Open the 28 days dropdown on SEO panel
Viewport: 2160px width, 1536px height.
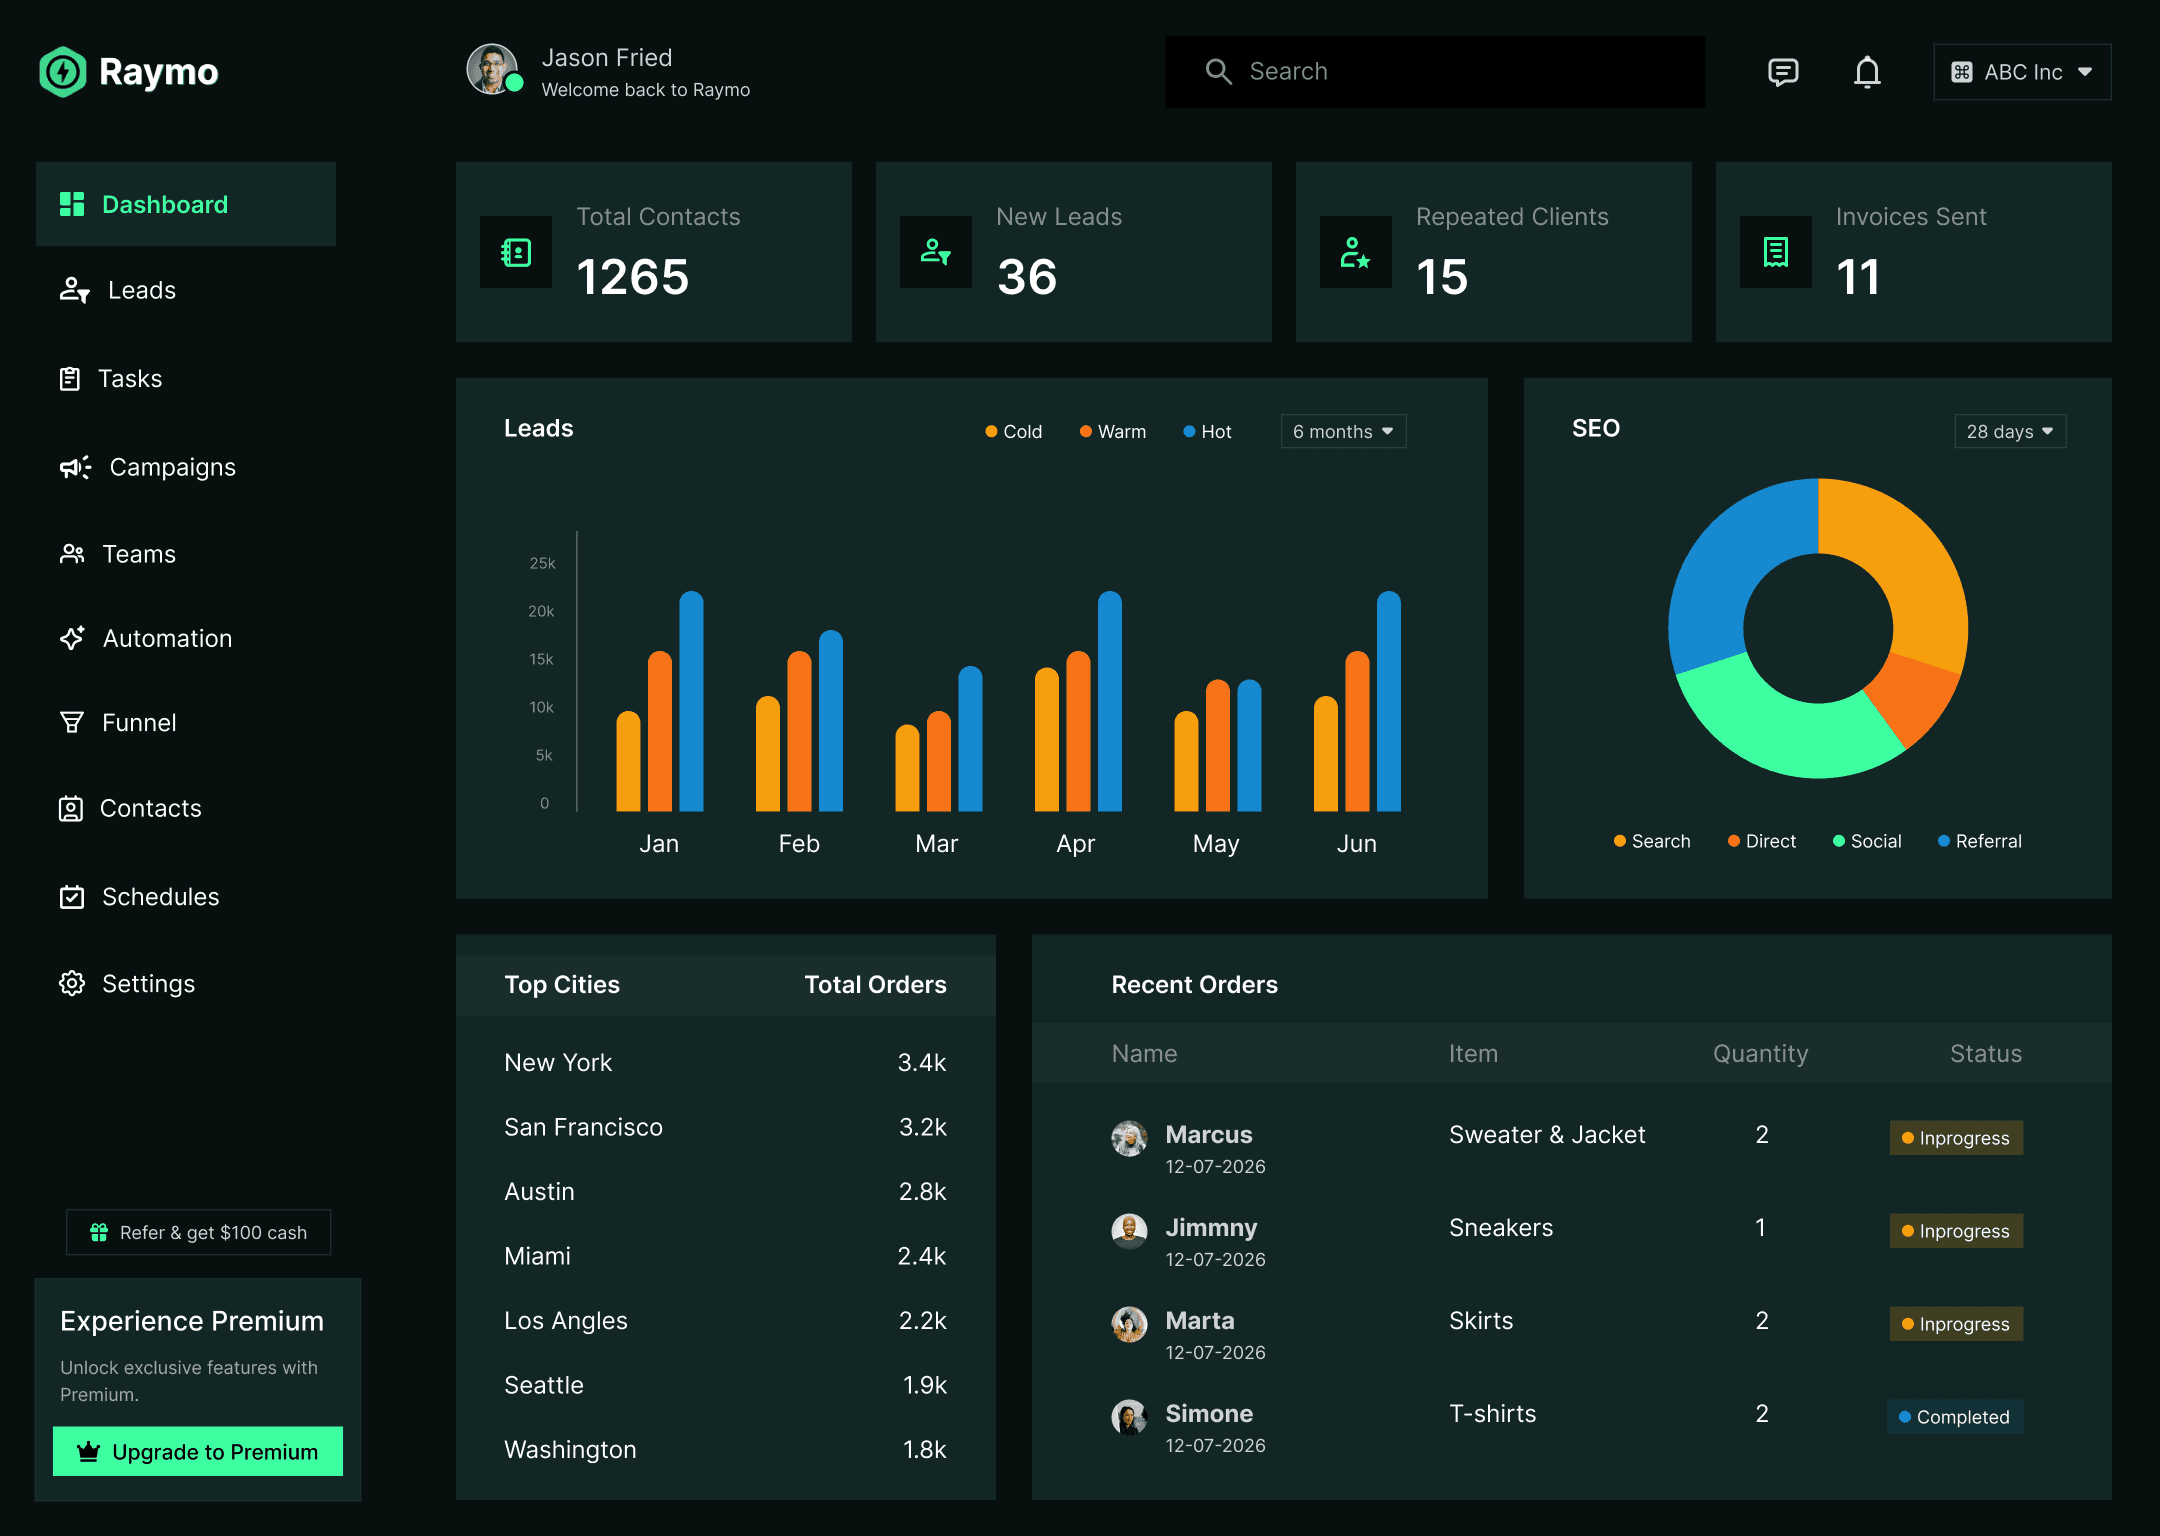[x=2009, y=431]
